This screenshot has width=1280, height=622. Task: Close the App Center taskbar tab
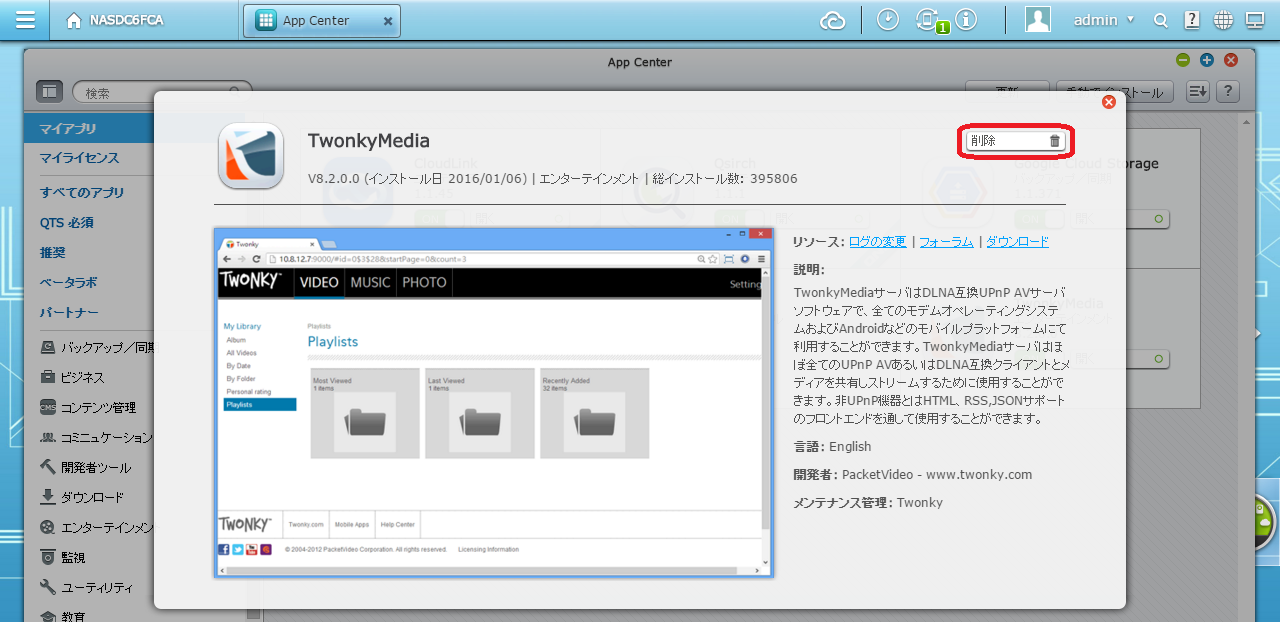point(388,21)
